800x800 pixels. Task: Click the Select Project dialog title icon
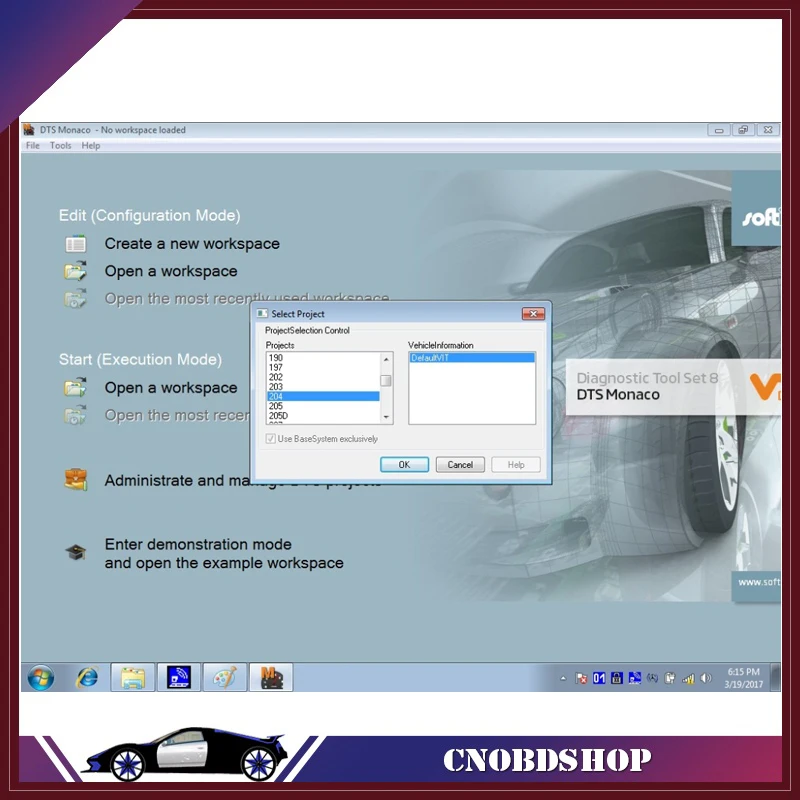(x=262, y=313)
